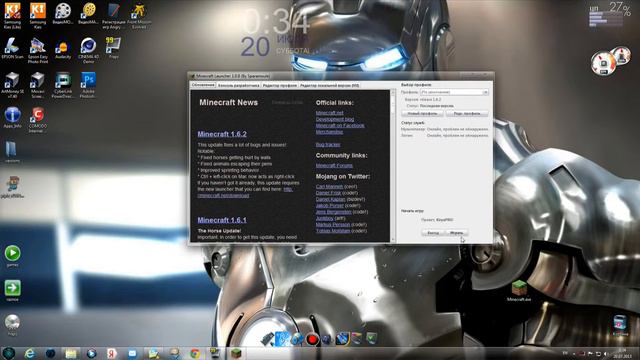Open the pixel character desktop icon
Screen dimensions: 640x360
[12, 187]
